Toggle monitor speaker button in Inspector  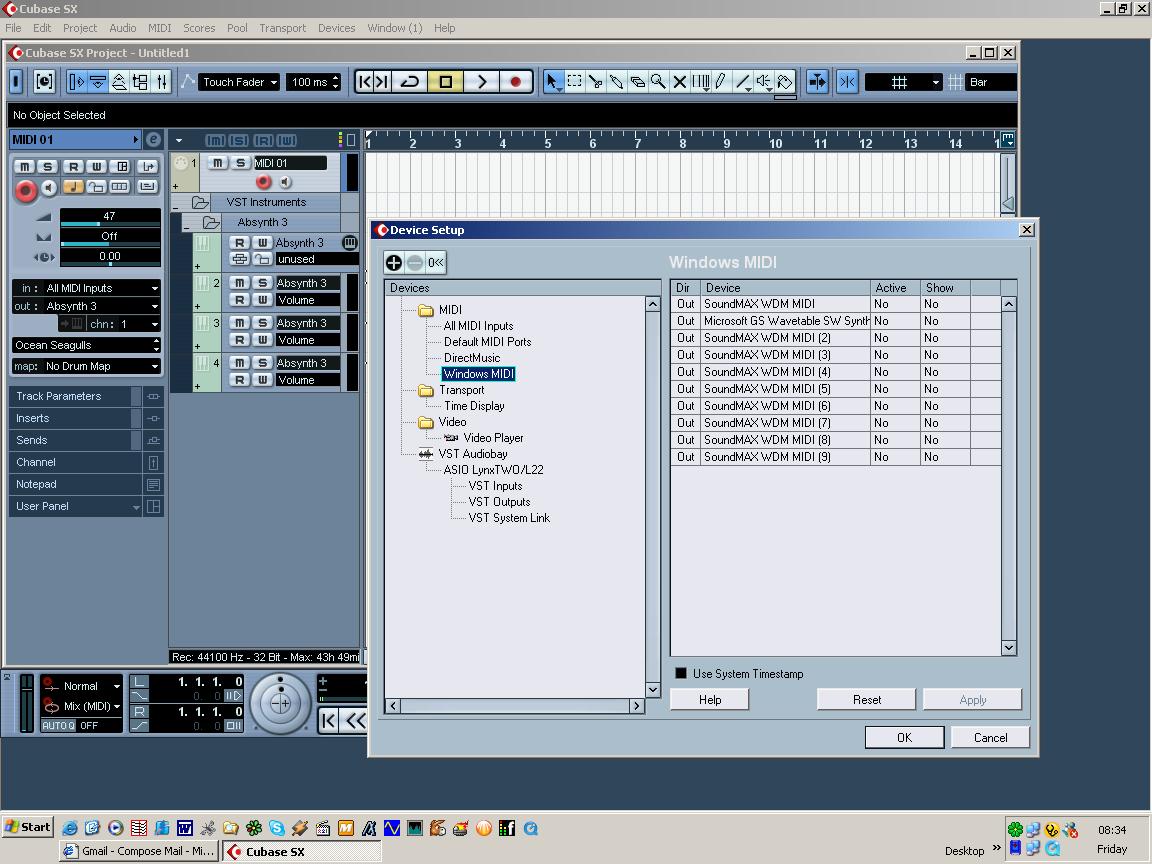tap(48, 188)
